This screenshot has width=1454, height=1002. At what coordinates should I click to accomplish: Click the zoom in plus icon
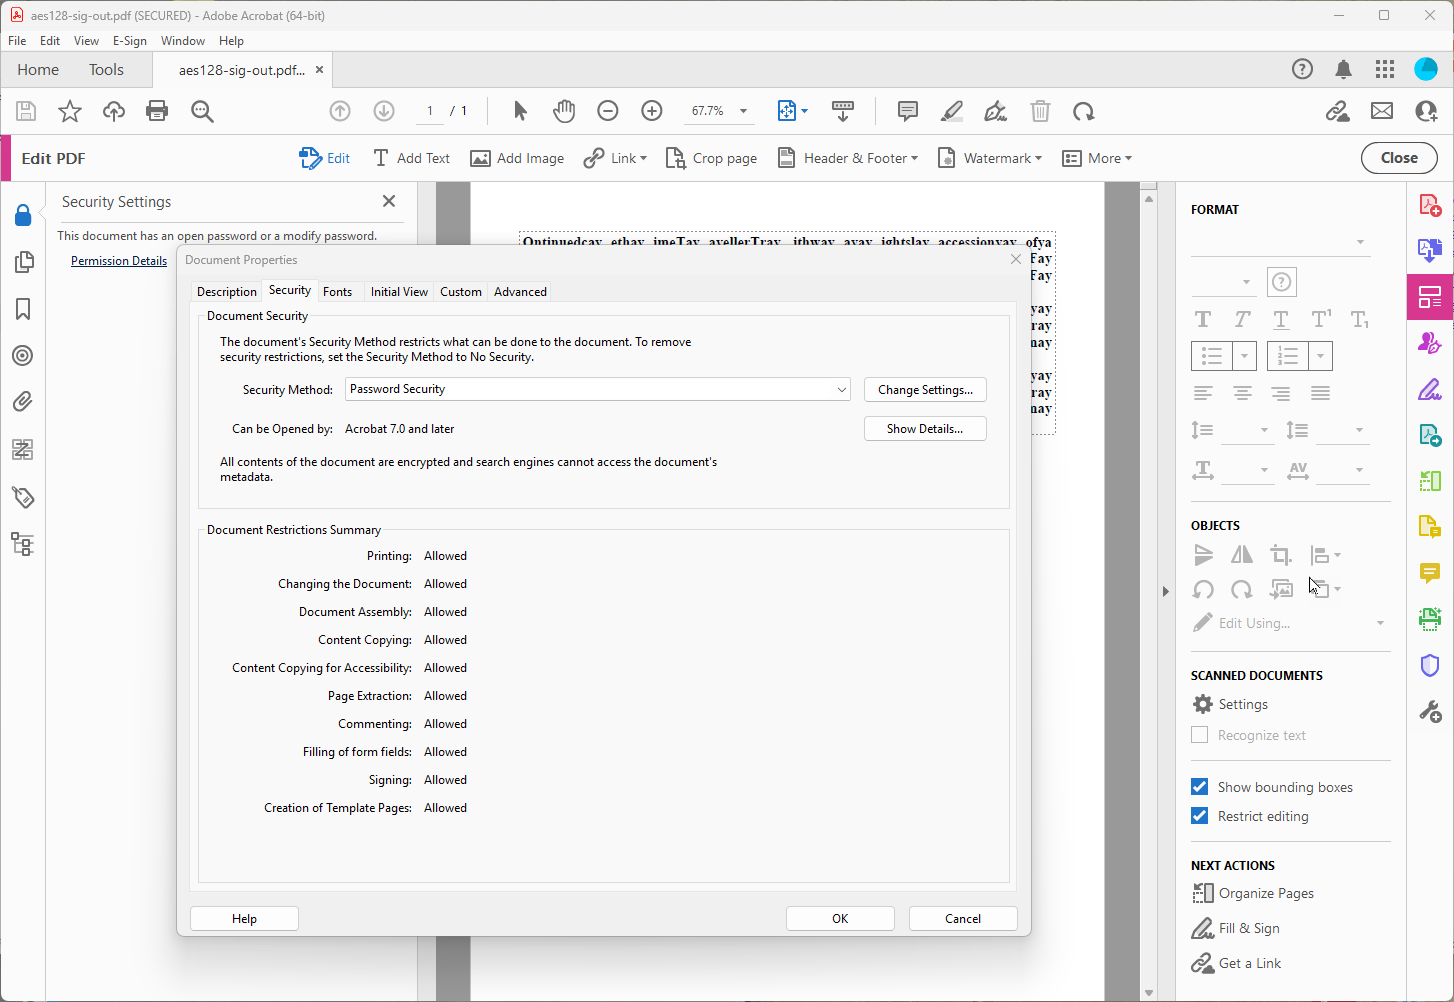point(652,111)
